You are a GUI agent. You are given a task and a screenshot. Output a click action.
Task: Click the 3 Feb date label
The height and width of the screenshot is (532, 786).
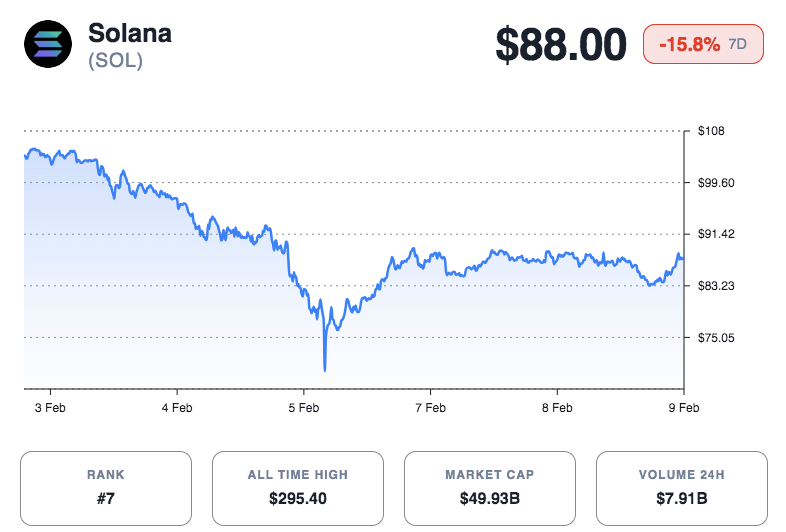click(50, 408)
